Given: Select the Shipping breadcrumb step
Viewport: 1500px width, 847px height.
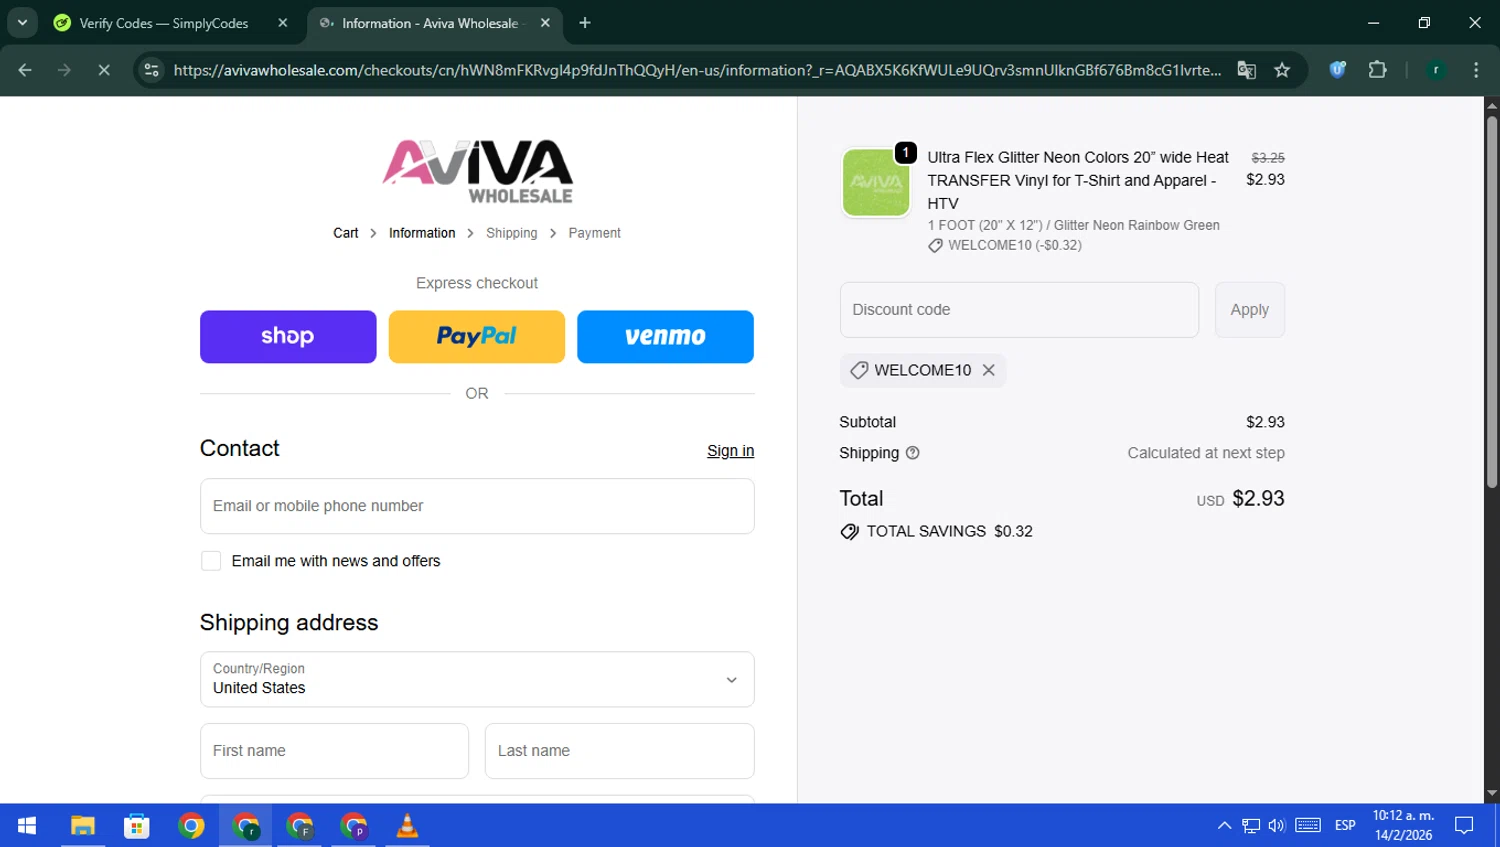Looking at the screenshot, I should [511, 233].
